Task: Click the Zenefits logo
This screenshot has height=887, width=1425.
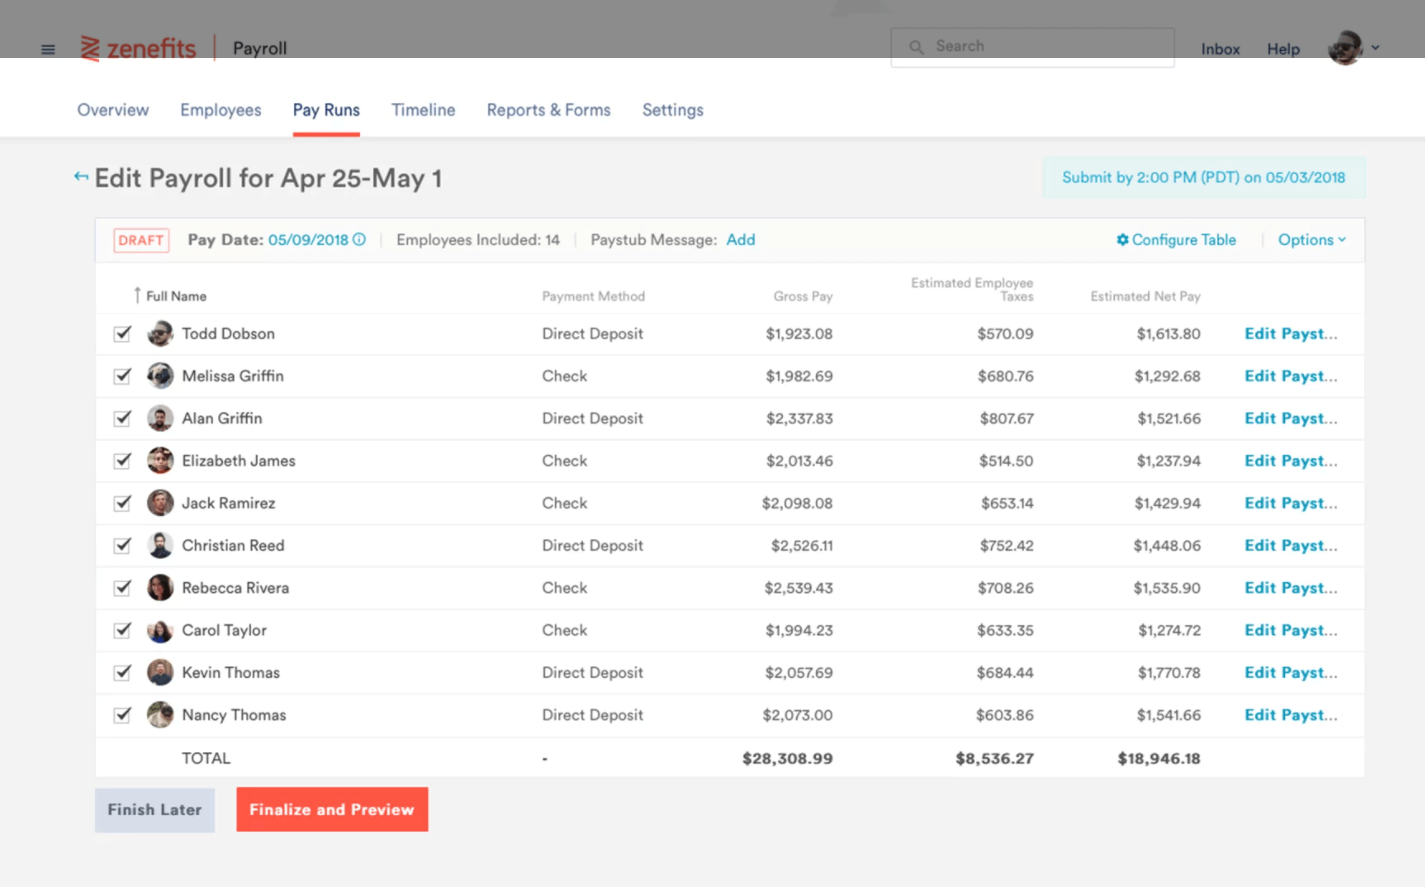Action: tap(139, 48)
